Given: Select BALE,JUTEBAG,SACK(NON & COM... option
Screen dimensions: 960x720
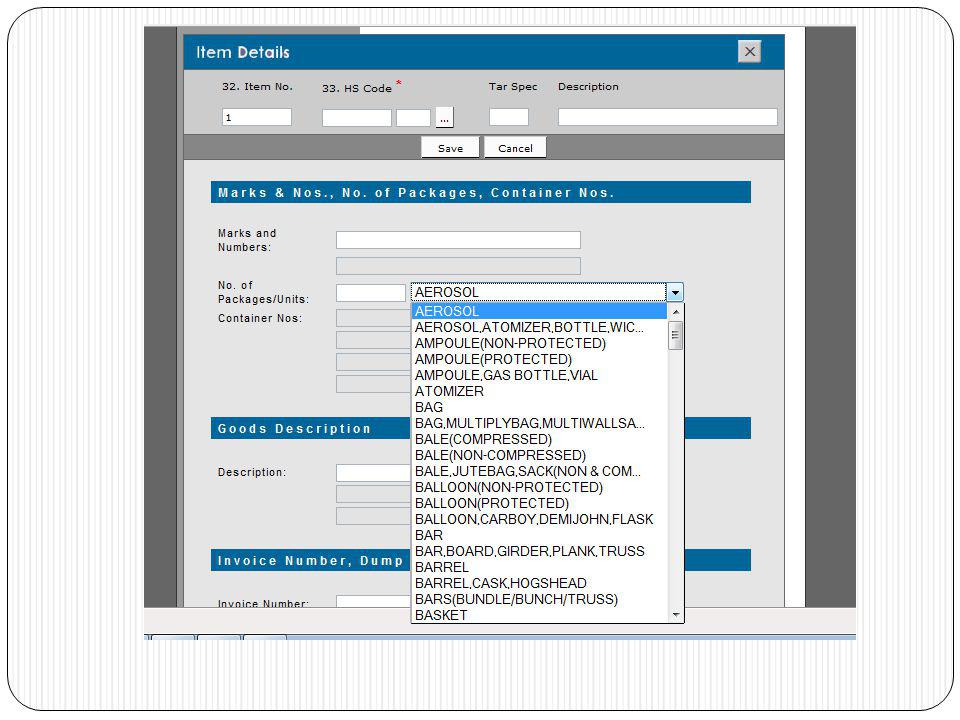Looking at the screenshot, I should (539, 471).
